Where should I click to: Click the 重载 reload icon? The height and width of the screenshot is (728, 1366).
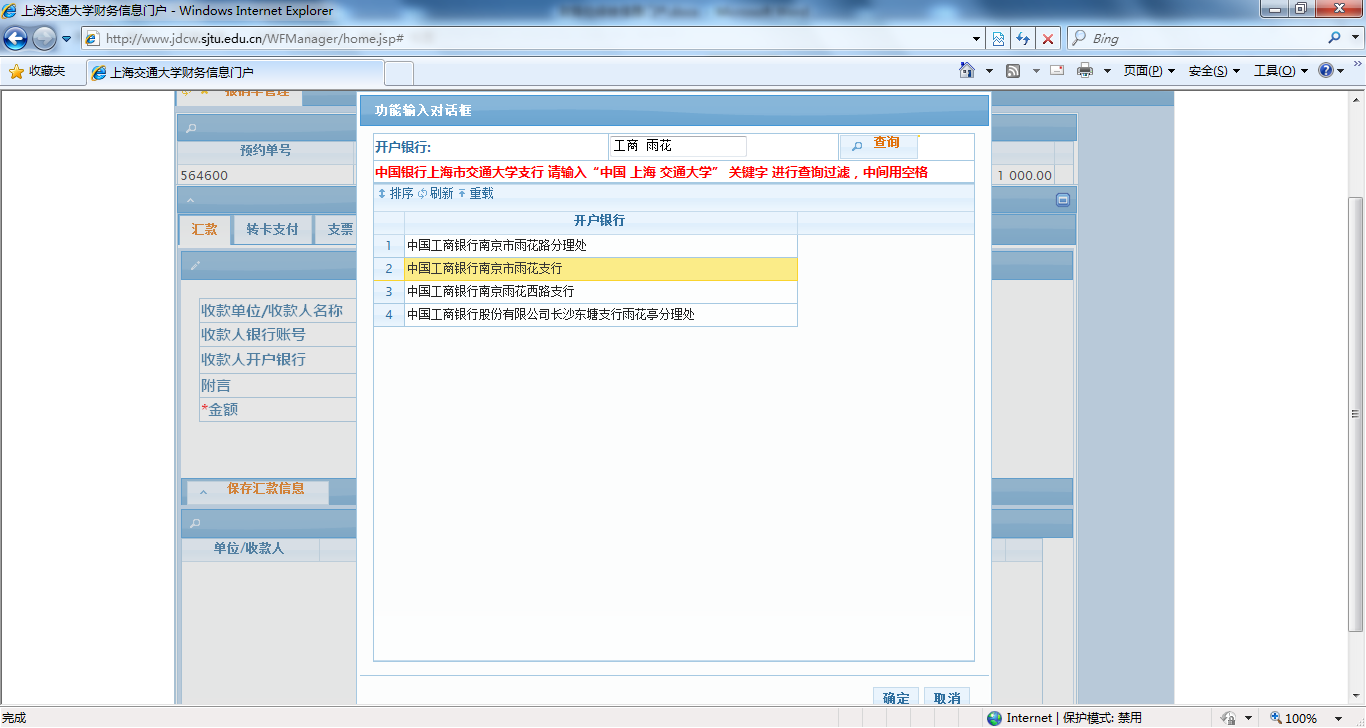(462, 194)
